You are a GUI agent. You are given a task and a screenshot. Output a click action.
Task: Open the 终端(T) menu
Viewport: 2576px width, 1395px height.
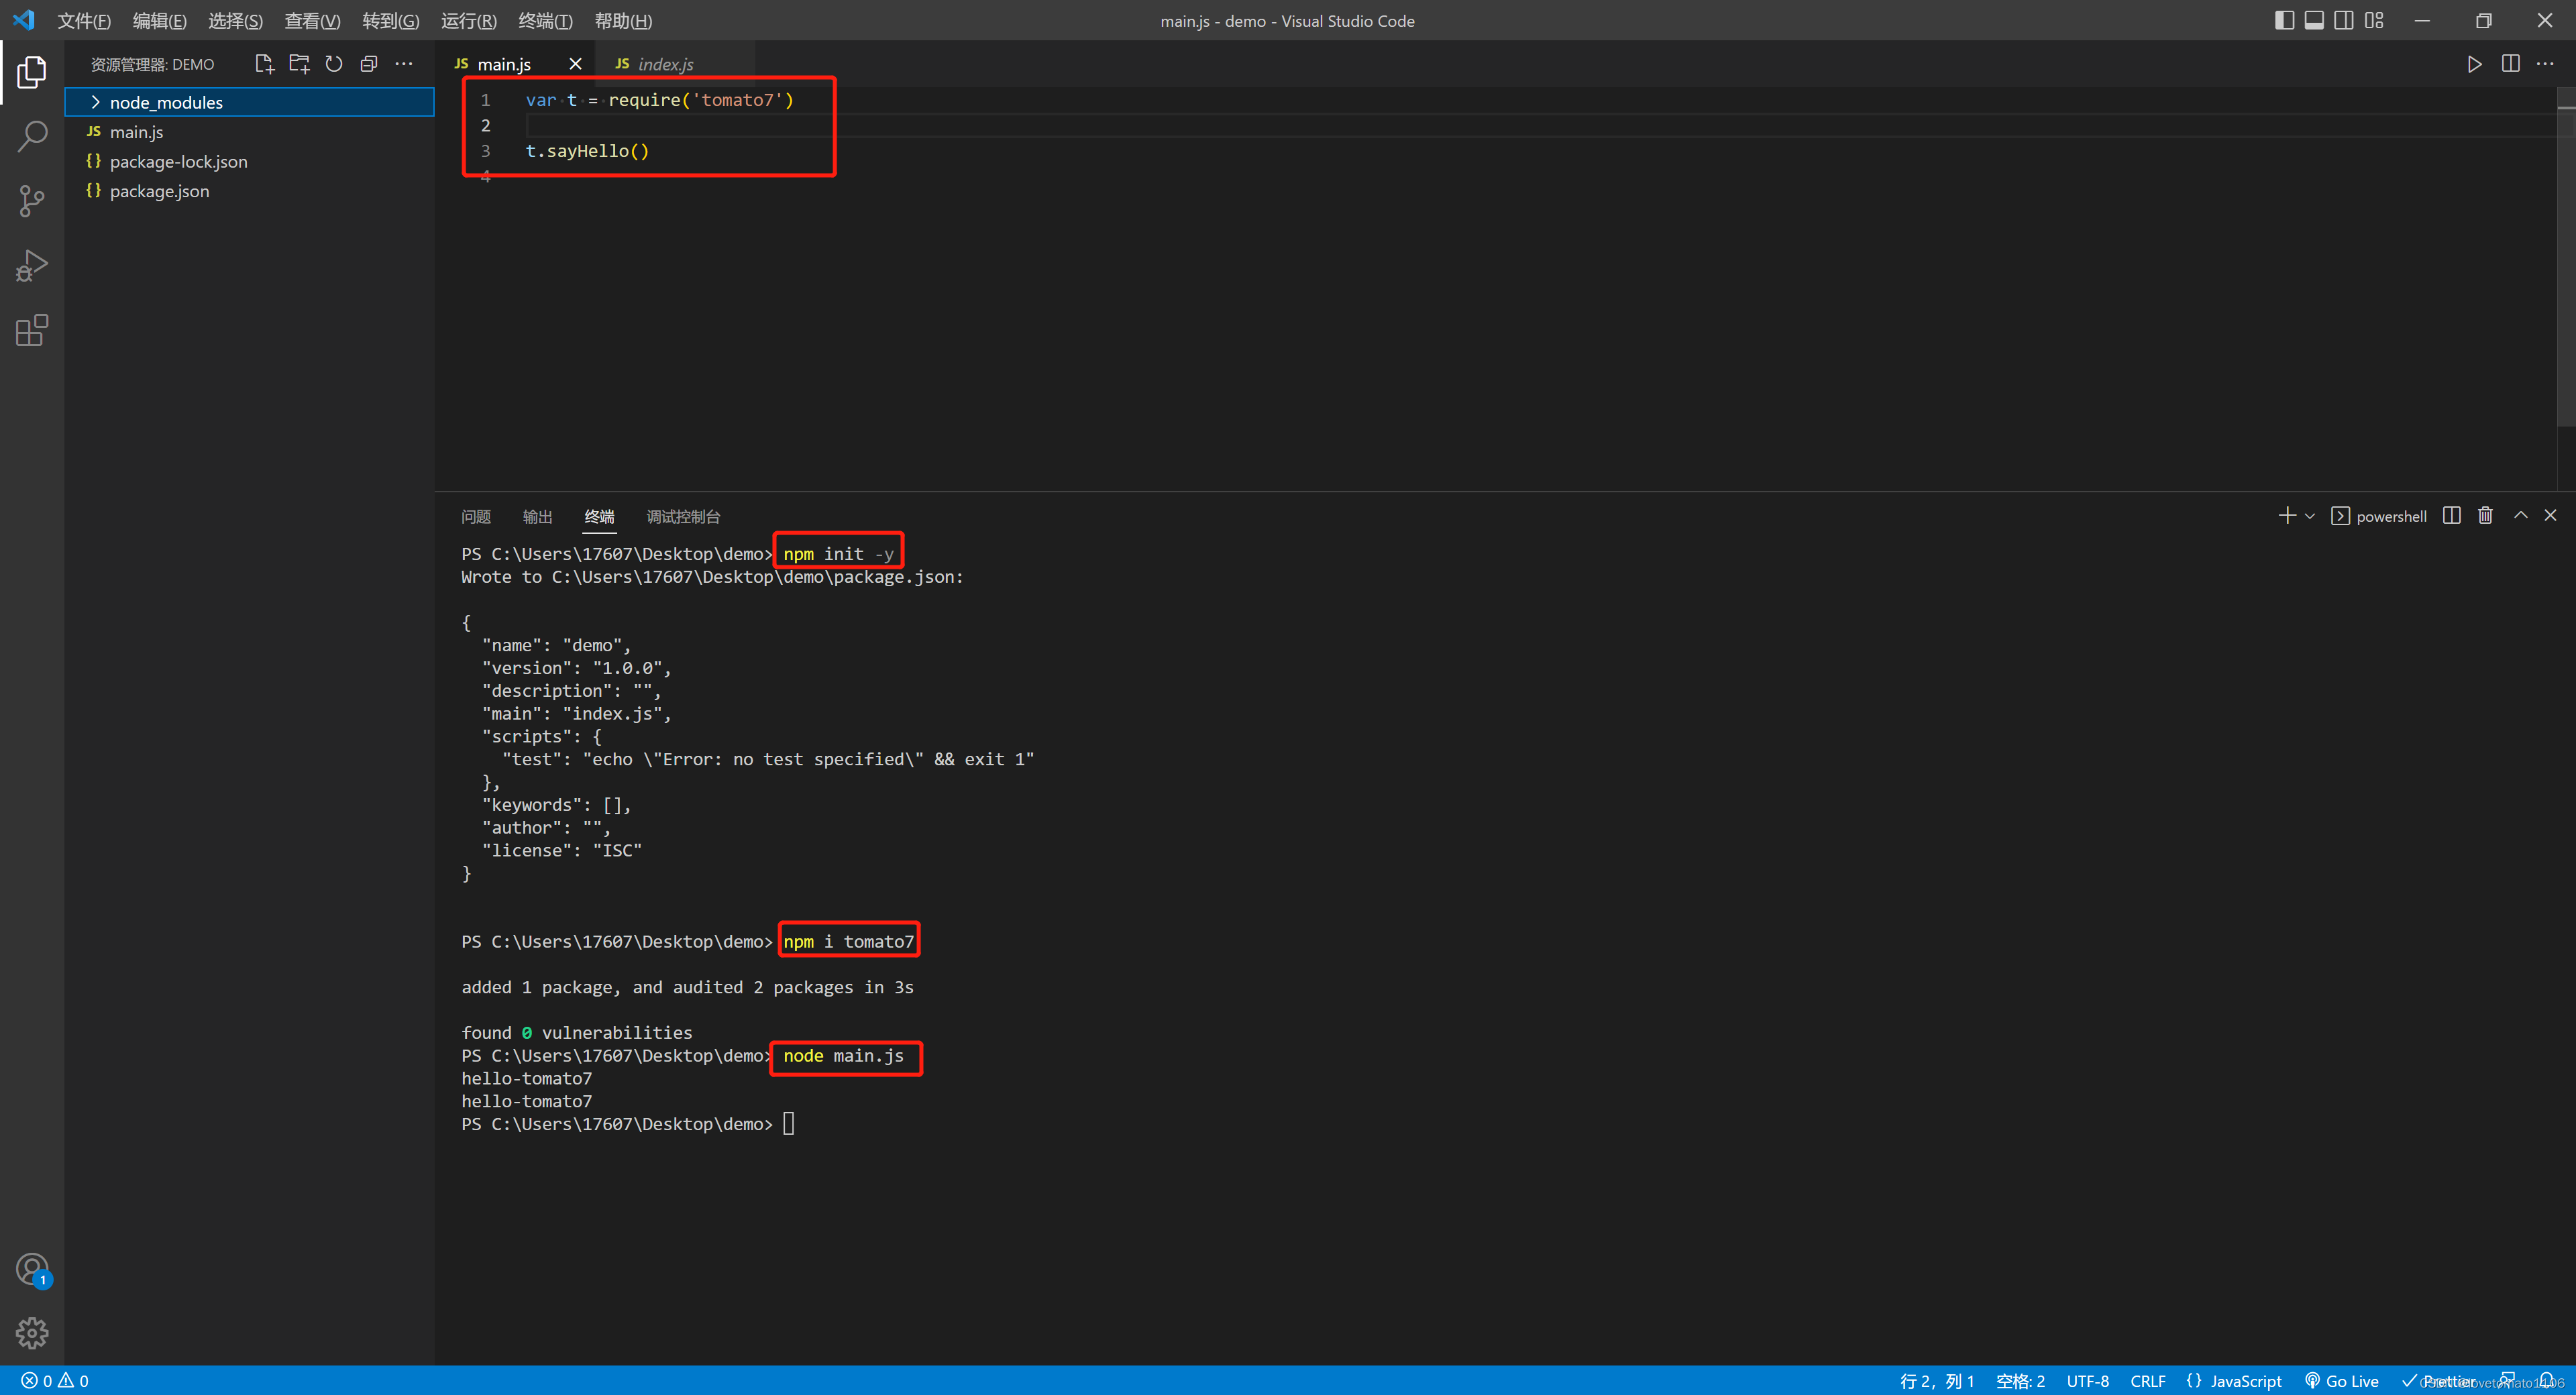(545, 21)
